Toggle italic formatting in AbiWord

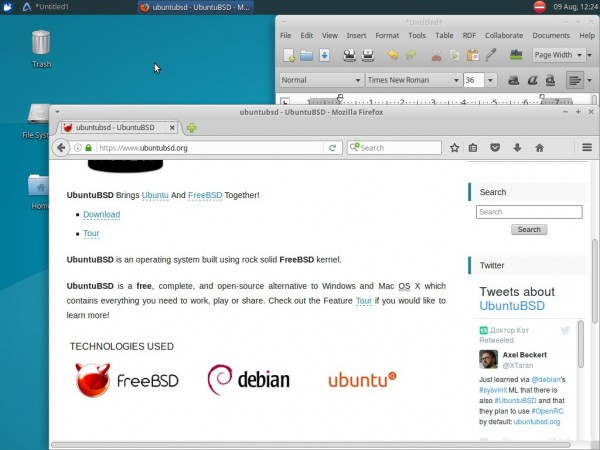pos(532,80)
